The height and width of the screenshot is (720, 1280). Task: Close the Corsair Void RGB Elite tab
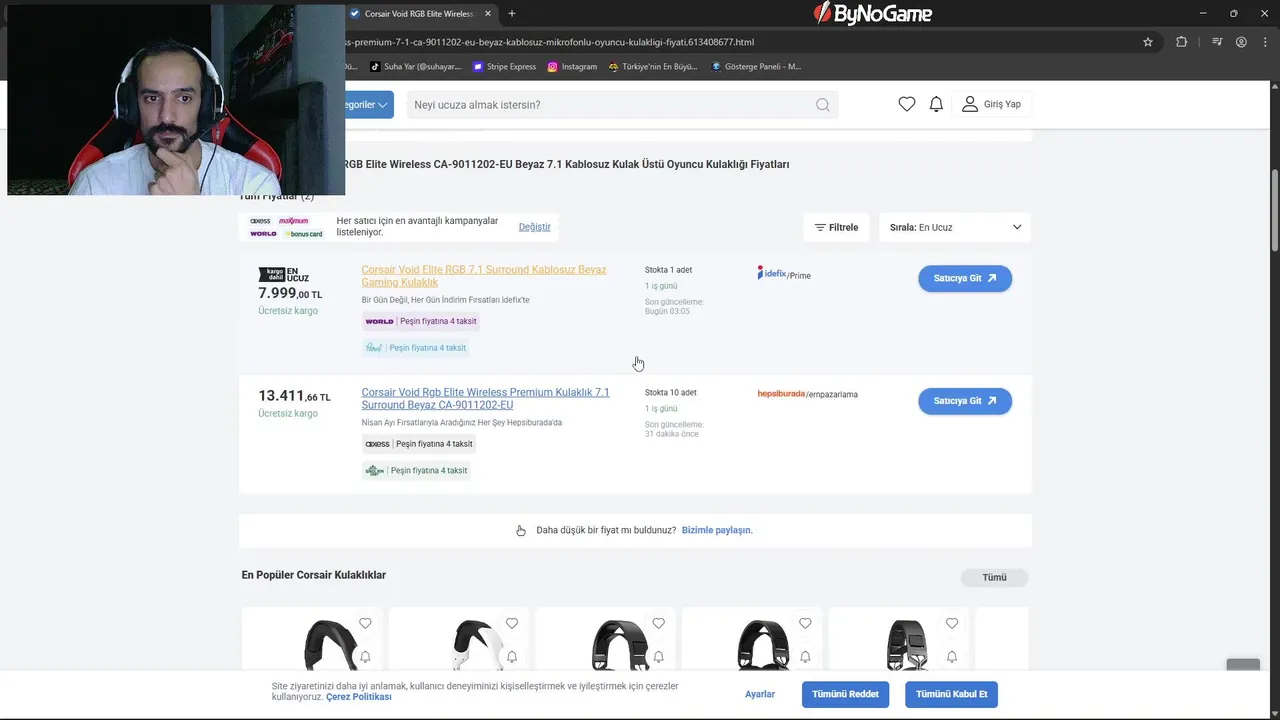point(490,13)
